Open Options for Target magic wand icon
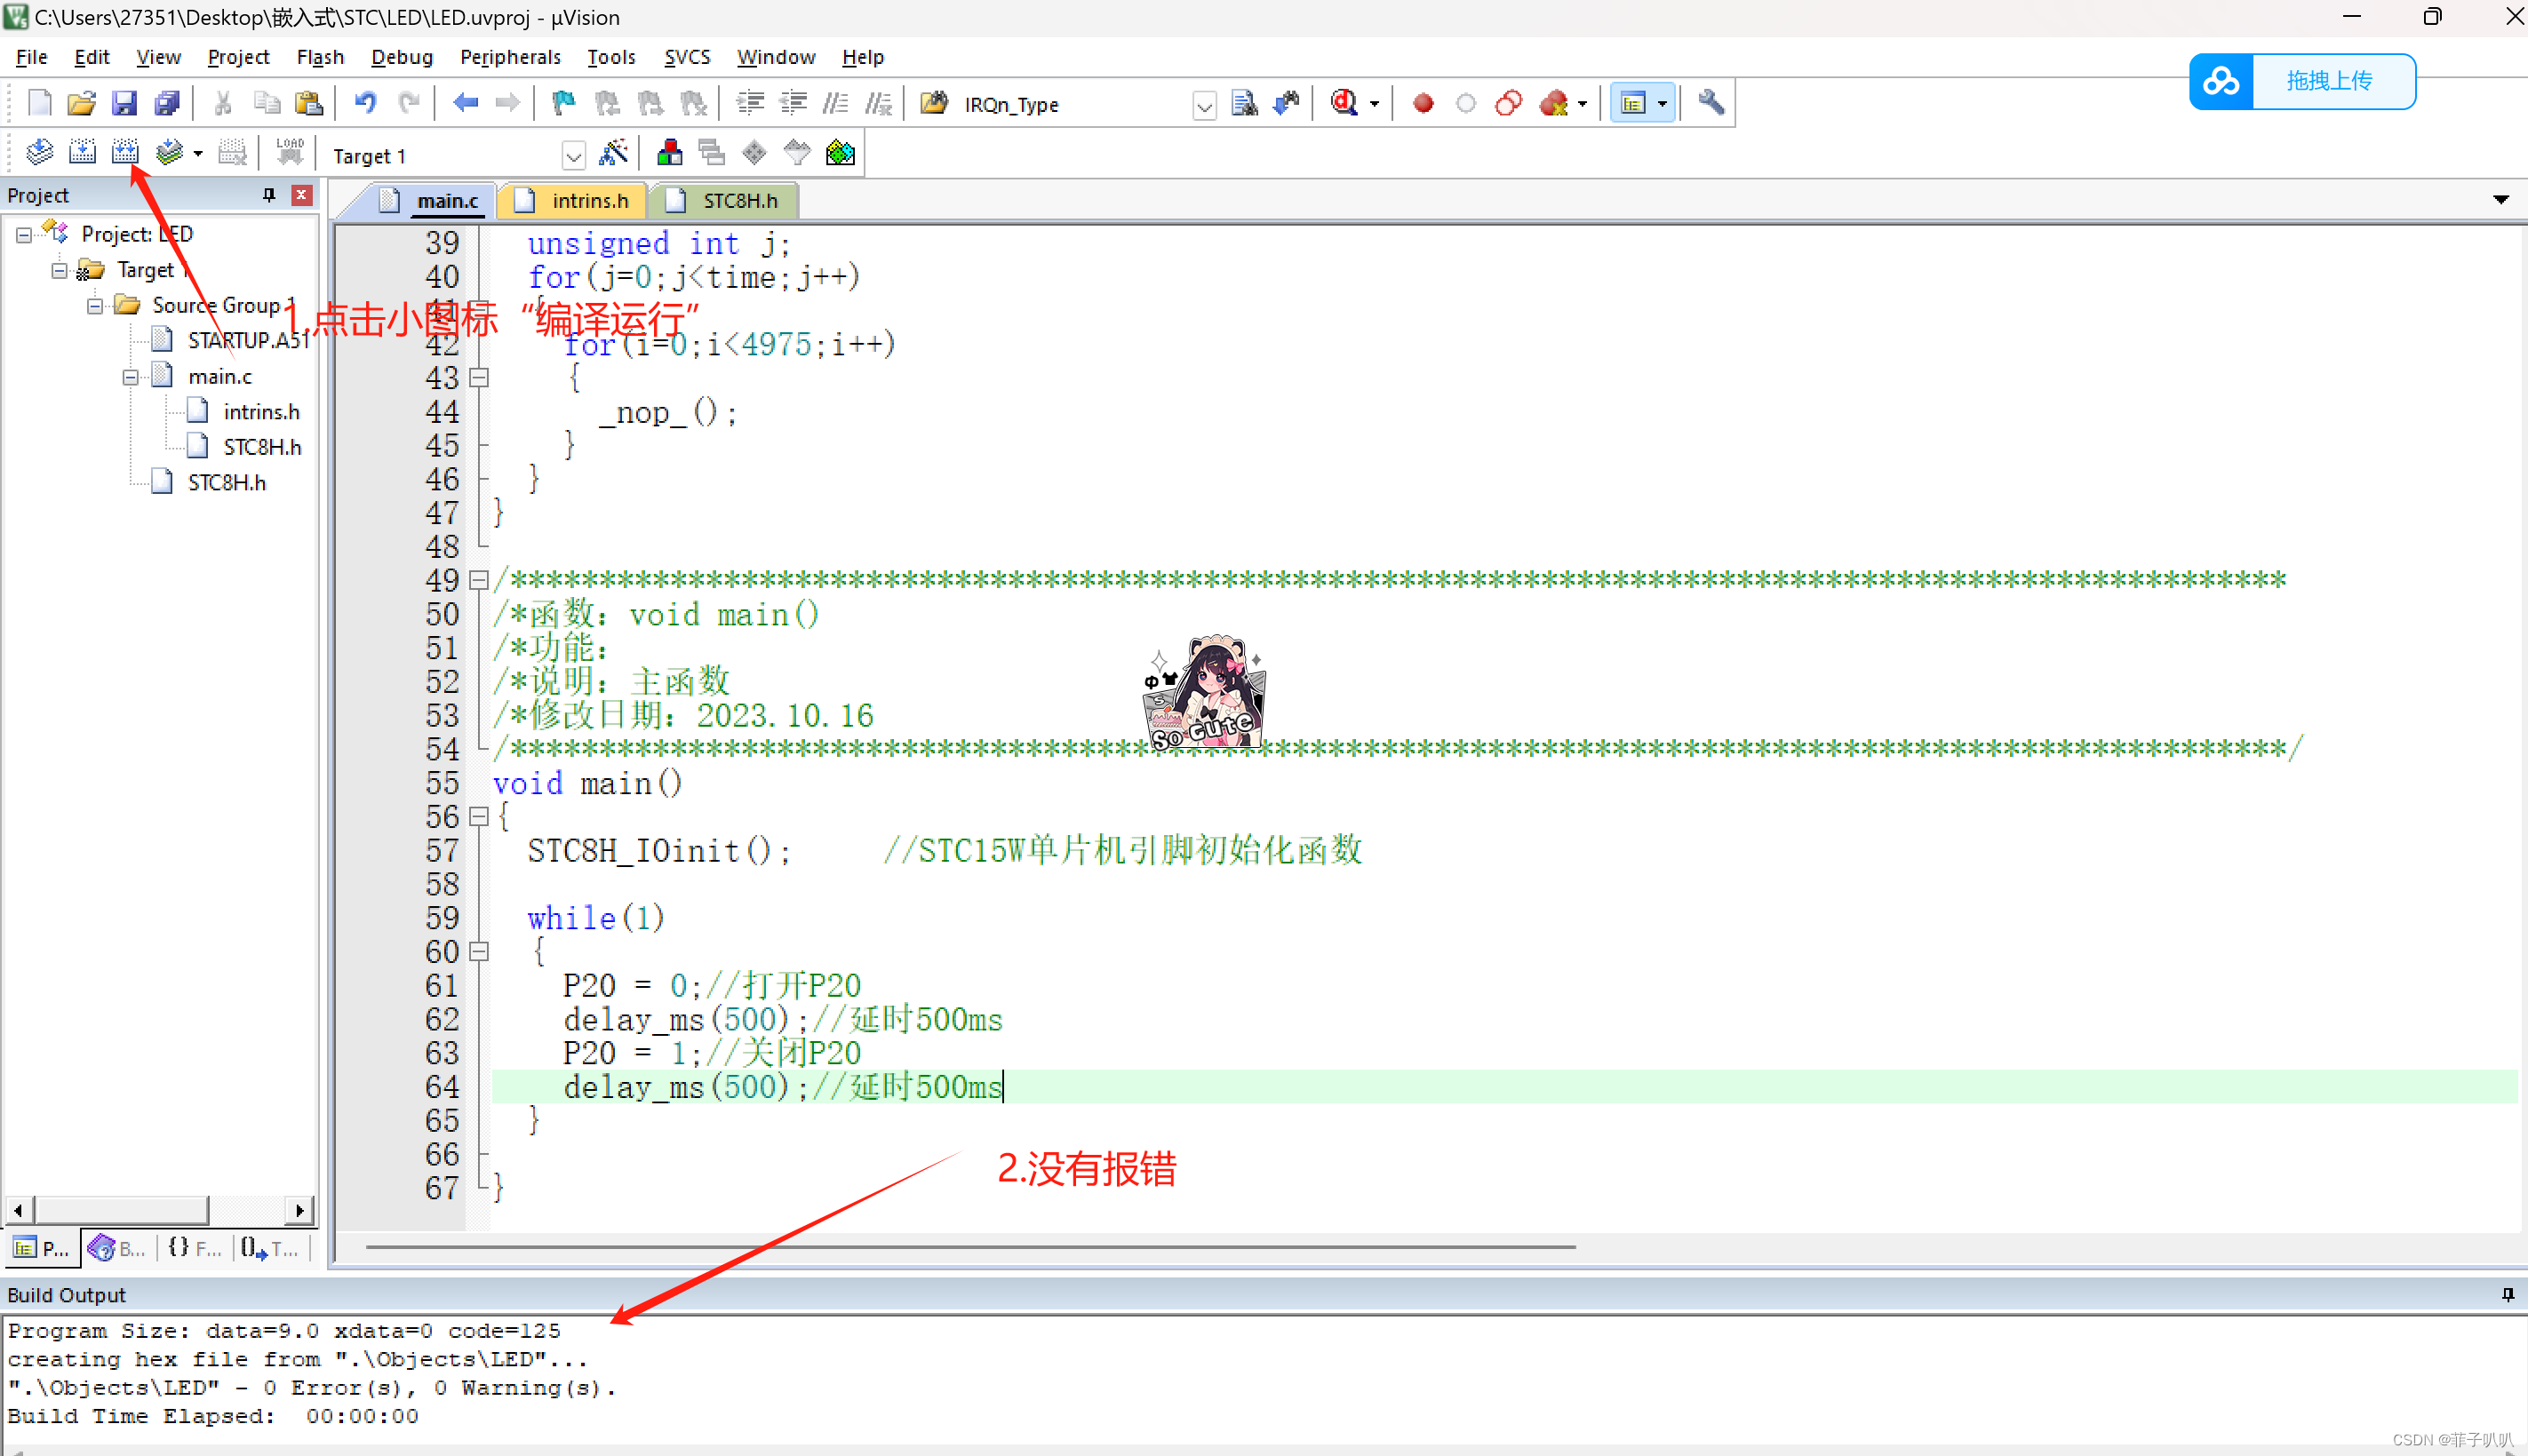The width and height of the screenshot is (2528, 1456). pyautogui.click(x=613, y=153)
